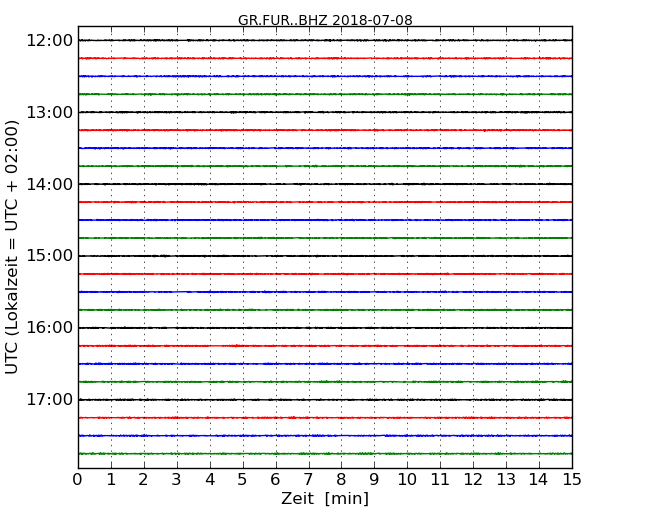Click the black seismogram trace at 14:00
Image resolution: width=650 pixels, height=520 pixels.
point(325,184)
